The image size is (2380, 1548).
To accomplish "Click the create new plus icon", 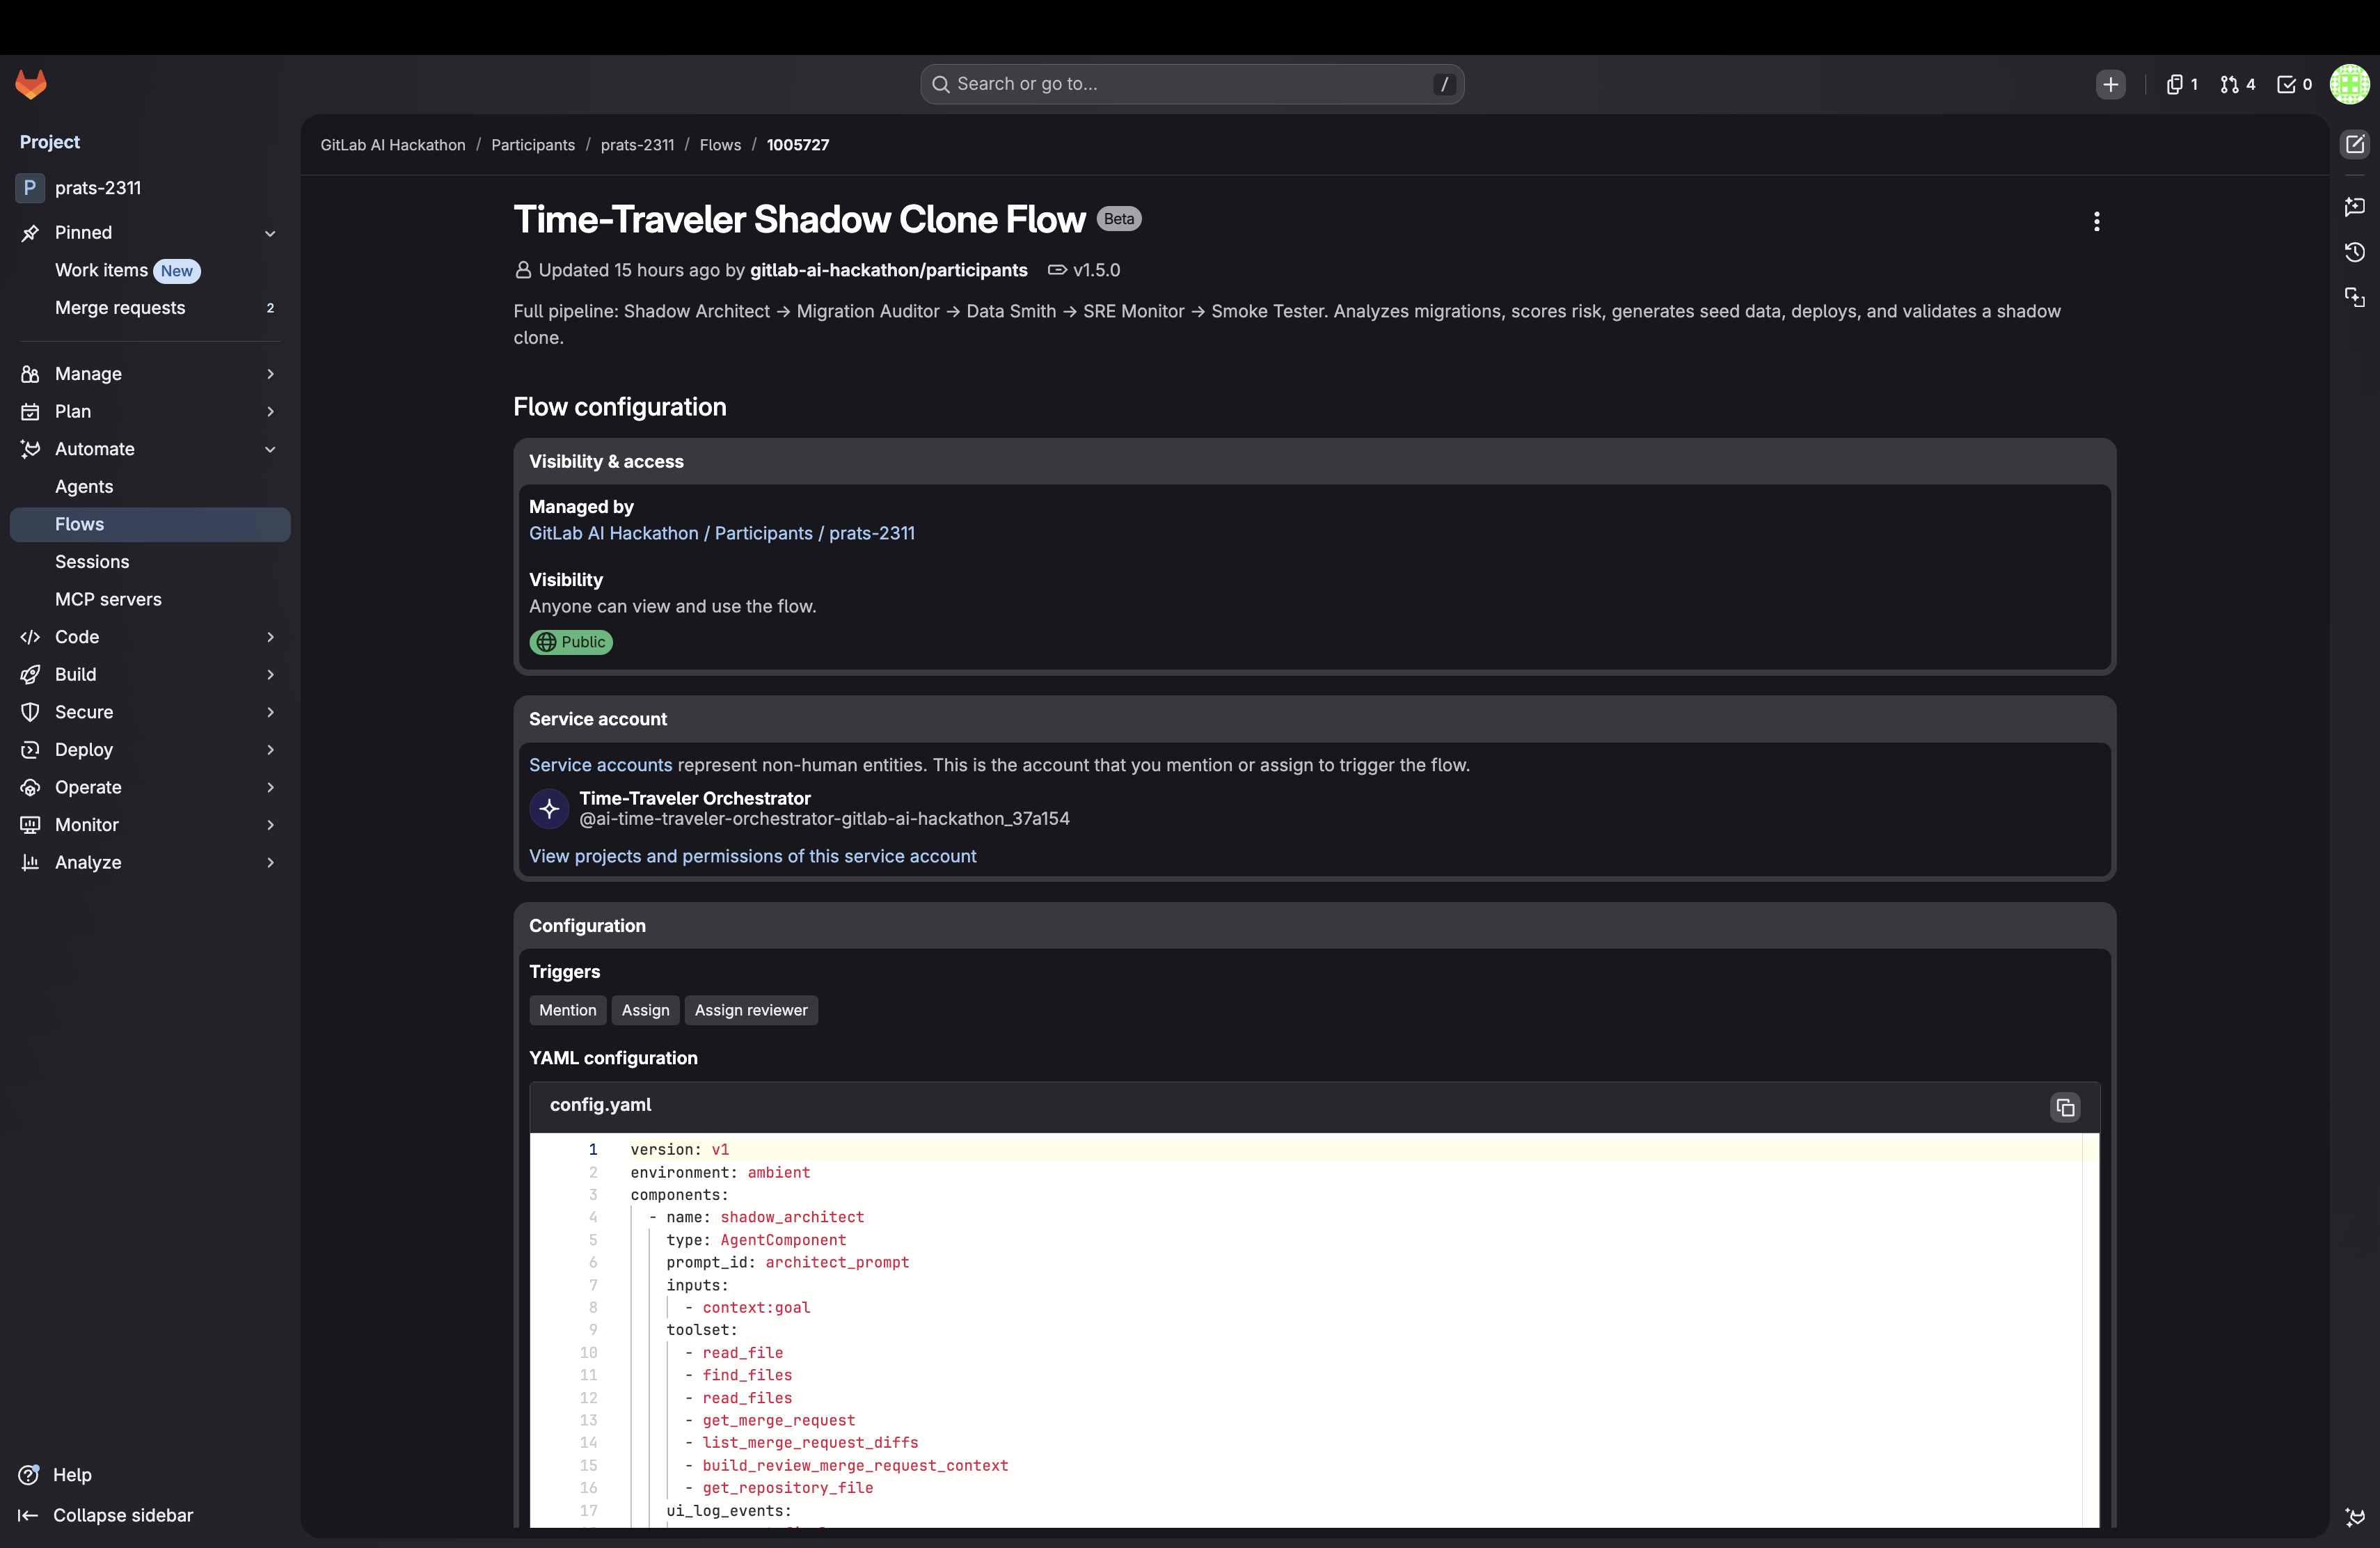I will click(x=2110, y=85).
